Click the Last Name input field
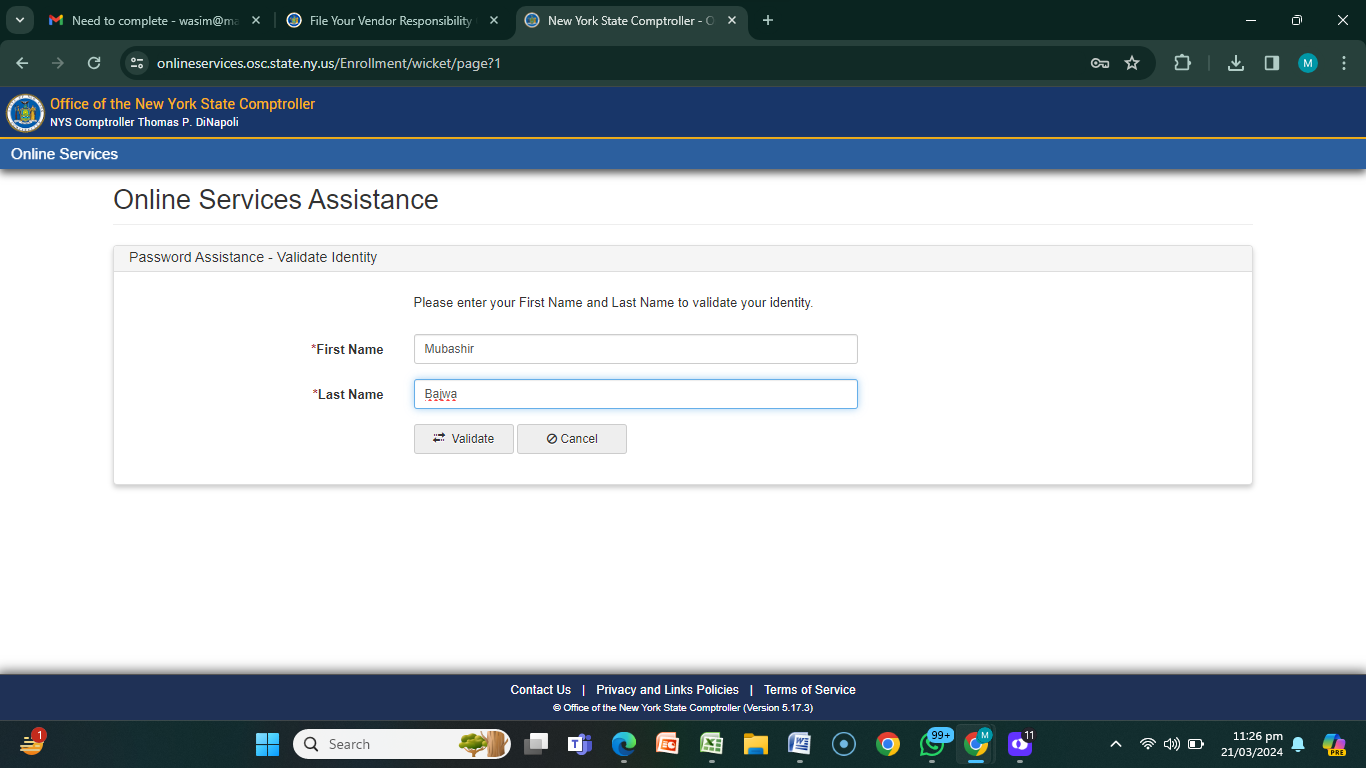The image size is (1366, 768). [635, 394]
